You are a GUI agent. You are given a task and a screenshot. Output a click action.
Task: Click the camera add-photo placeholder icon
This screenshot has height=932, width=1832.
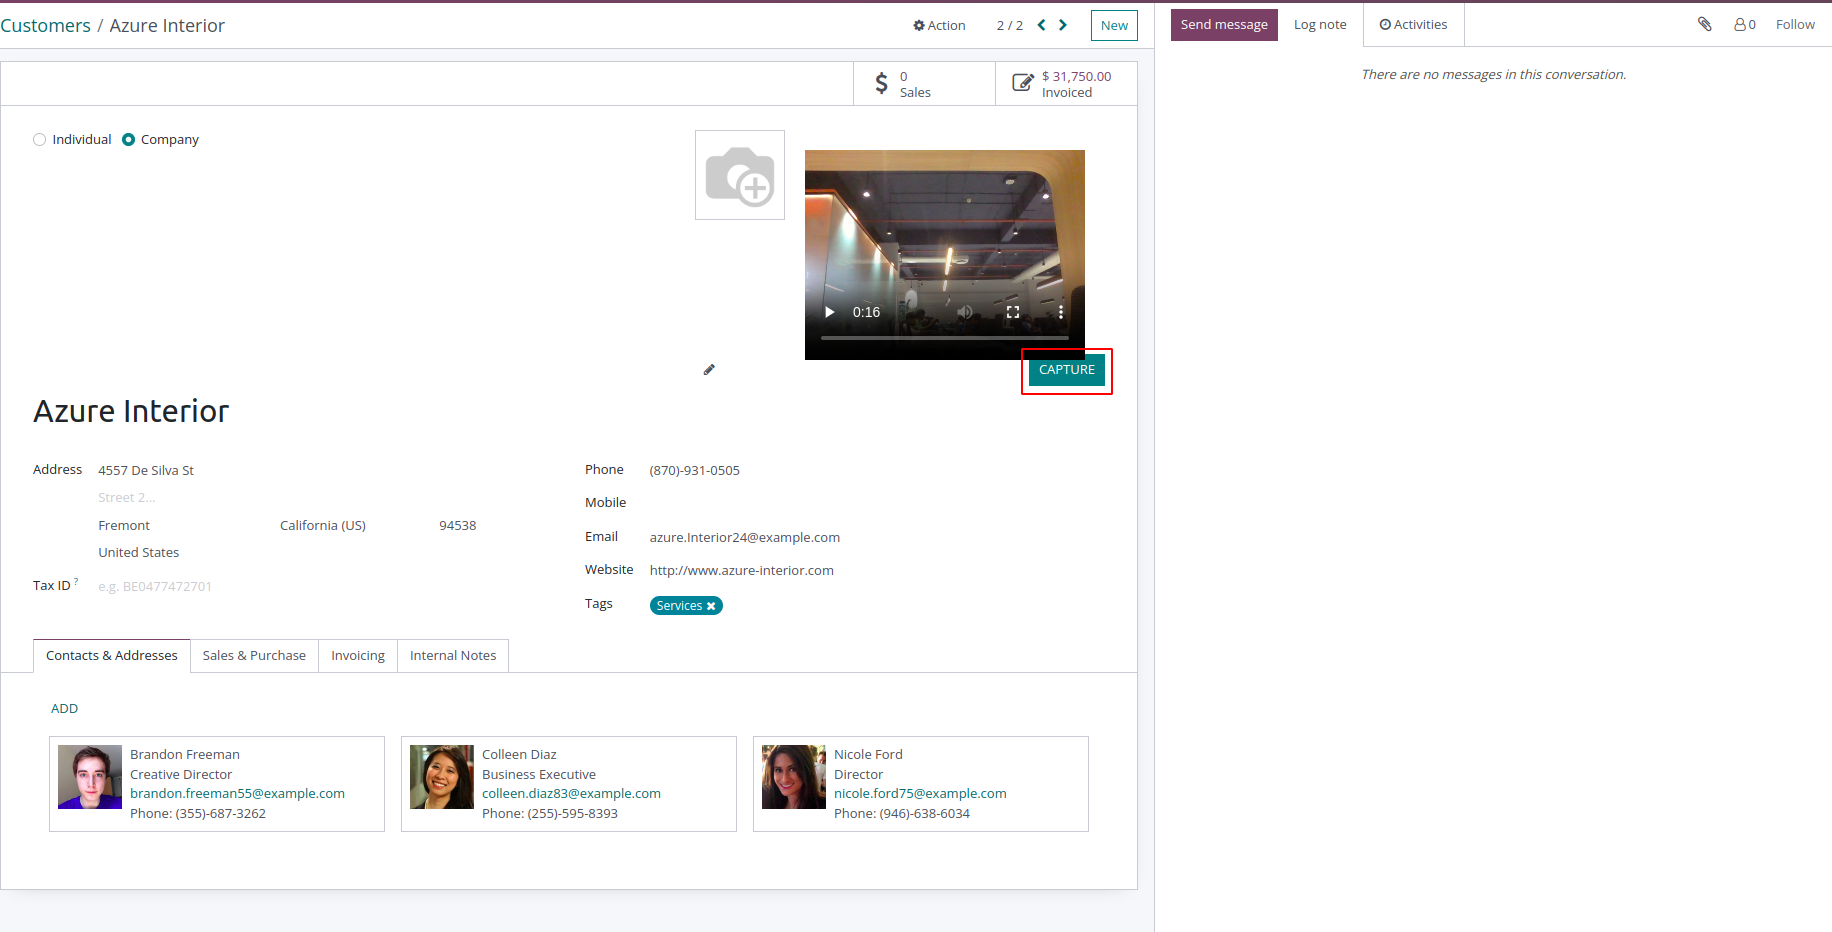coord(740,175)
